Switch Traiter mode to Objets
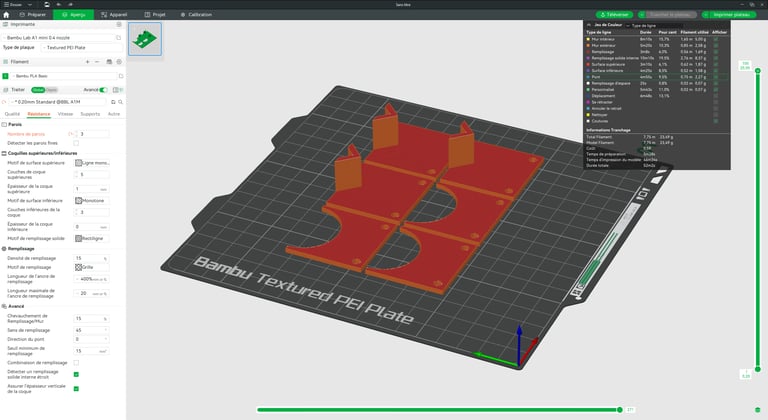 coord(51,90)
